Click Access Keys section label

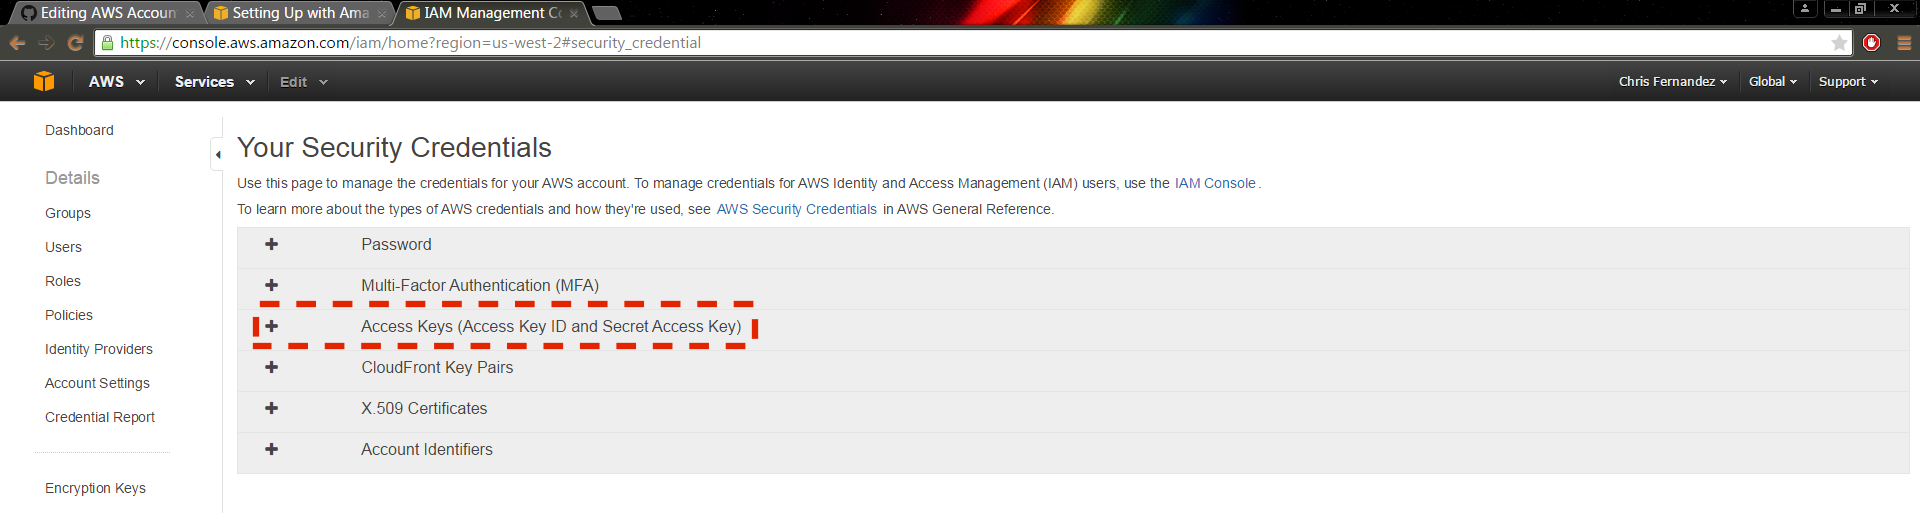coord(551,327)
